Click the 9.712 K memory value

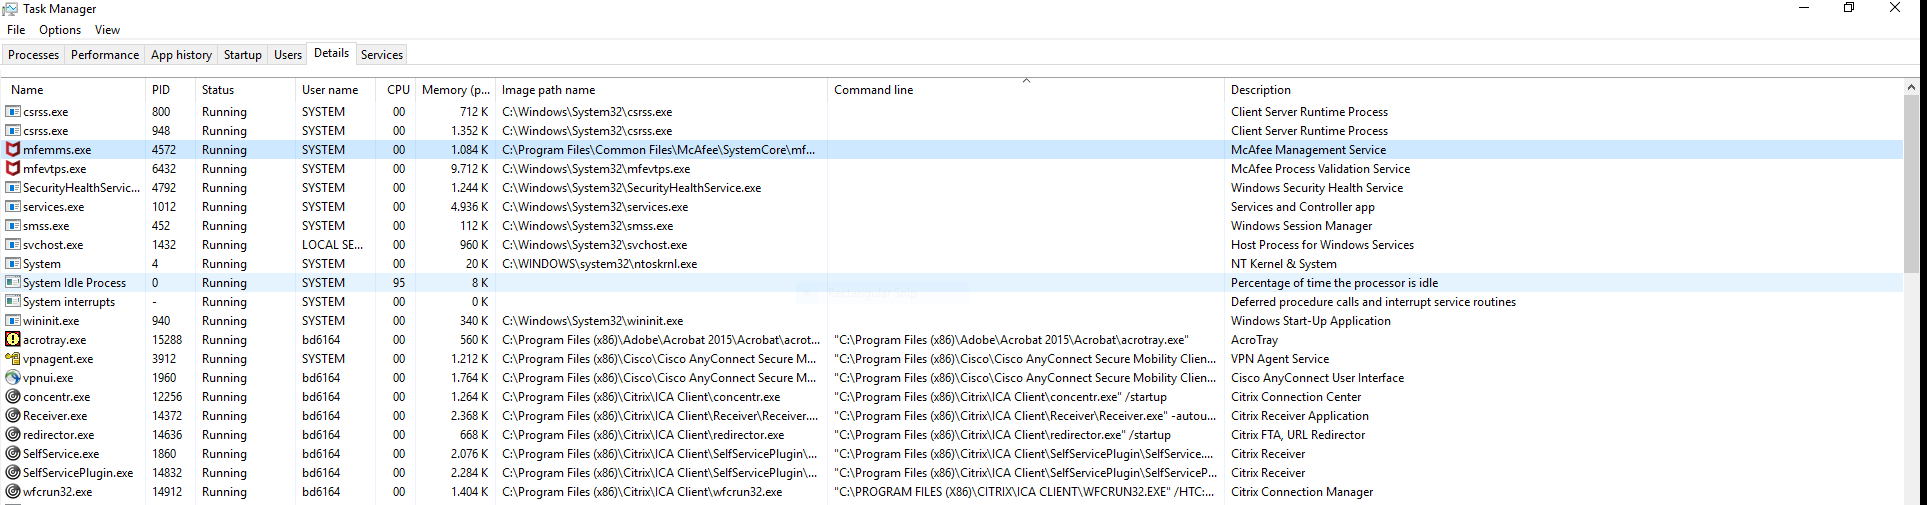pos(469,169)
